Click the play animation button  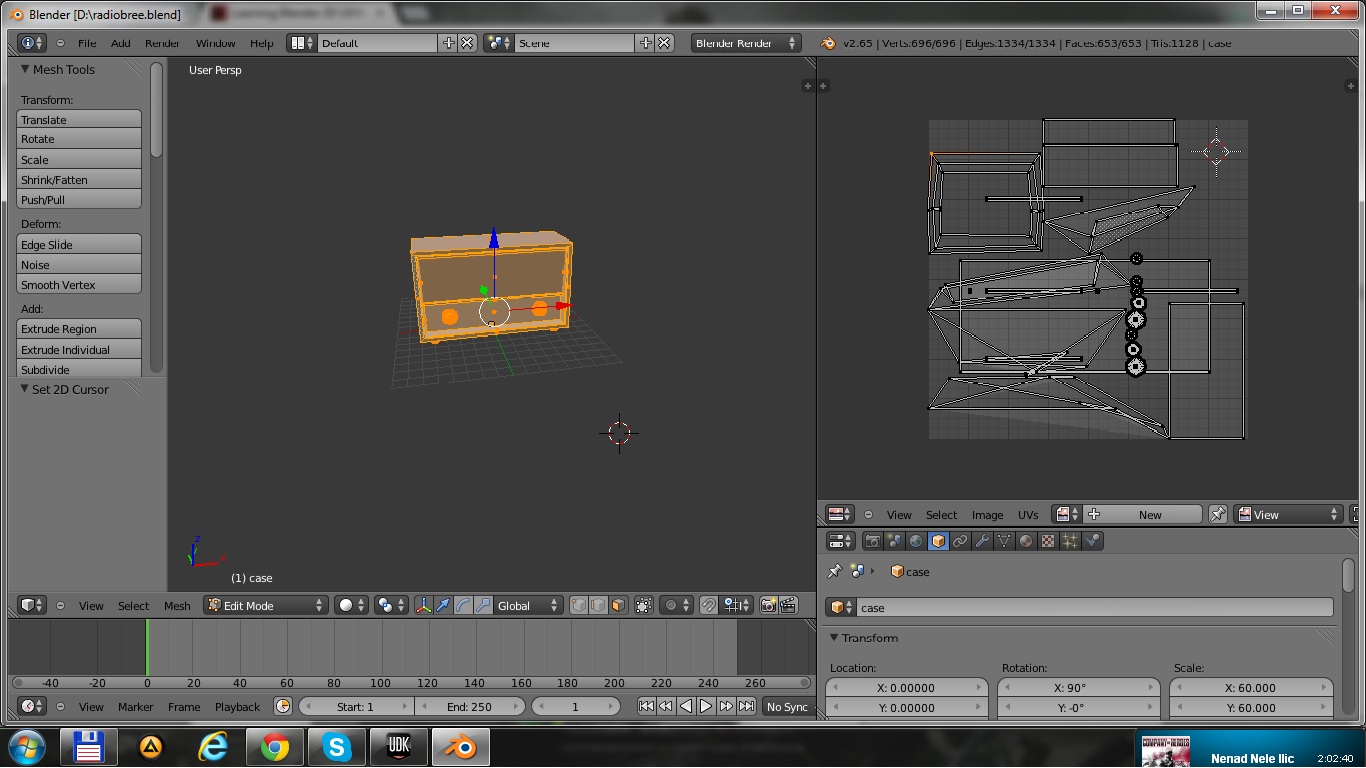click(x=706, y=706)
